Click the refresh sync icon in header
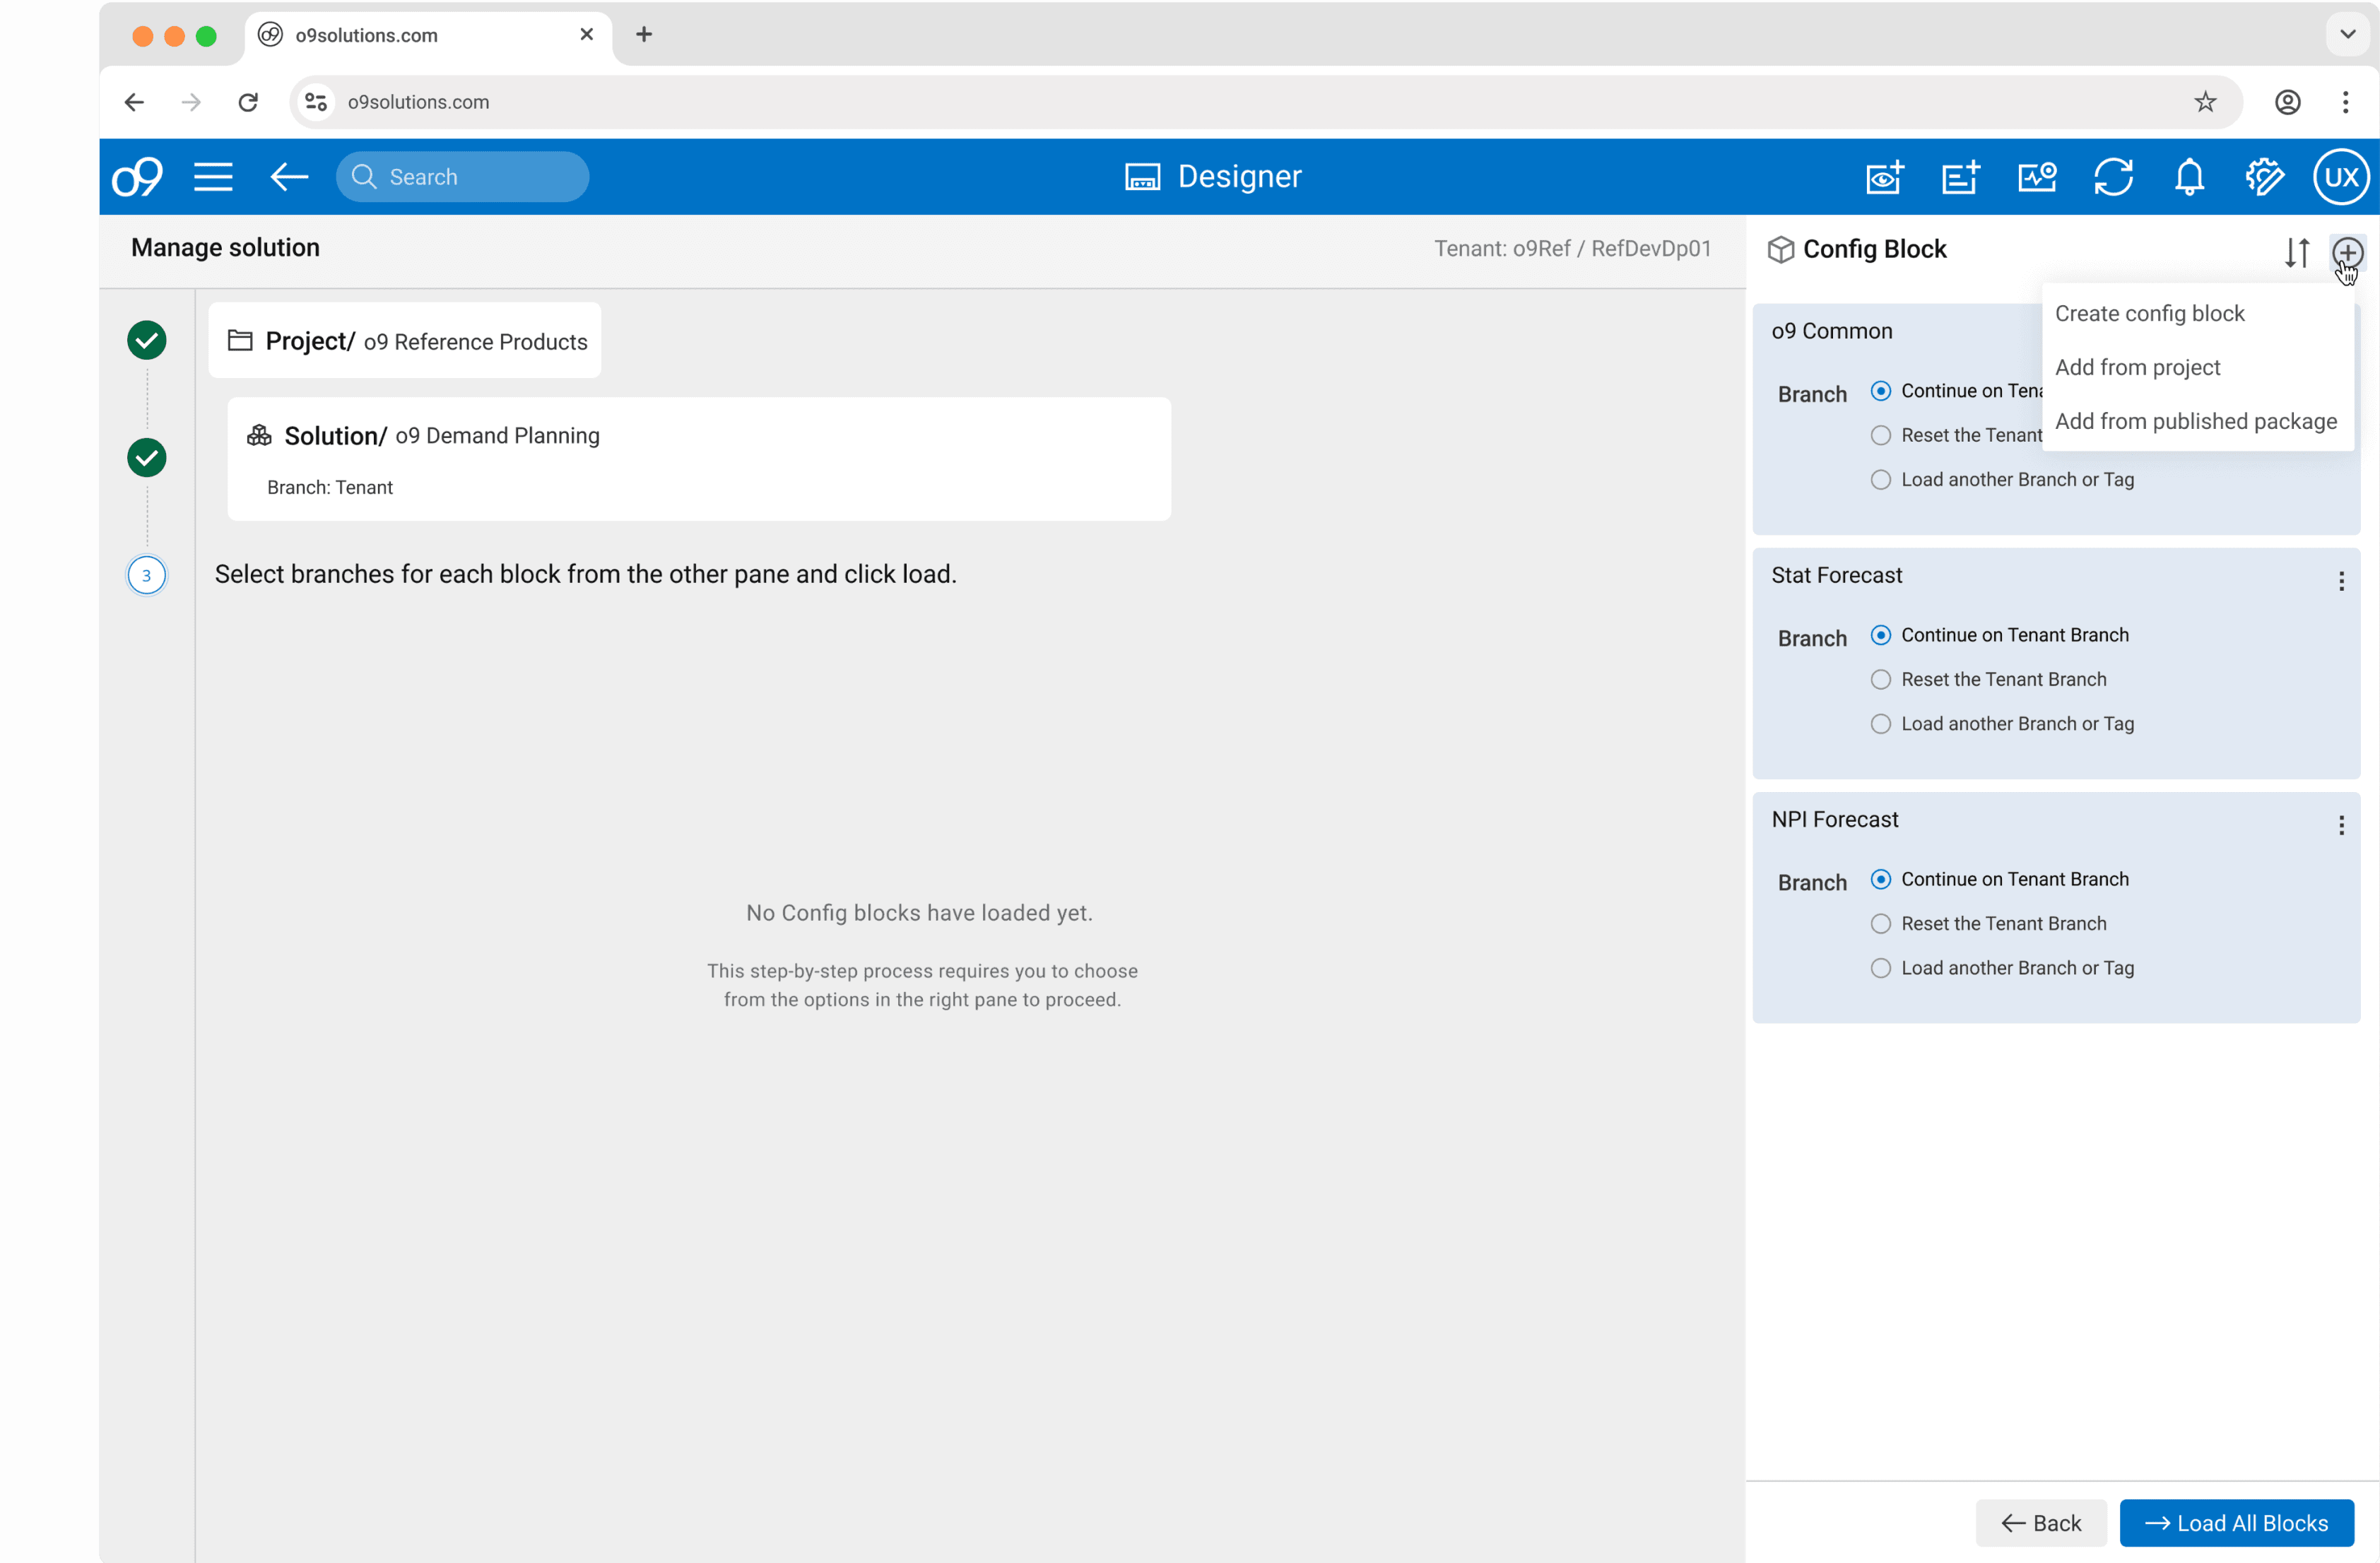Screen dimensions: 2380x1563 [x=2113, y=177]
